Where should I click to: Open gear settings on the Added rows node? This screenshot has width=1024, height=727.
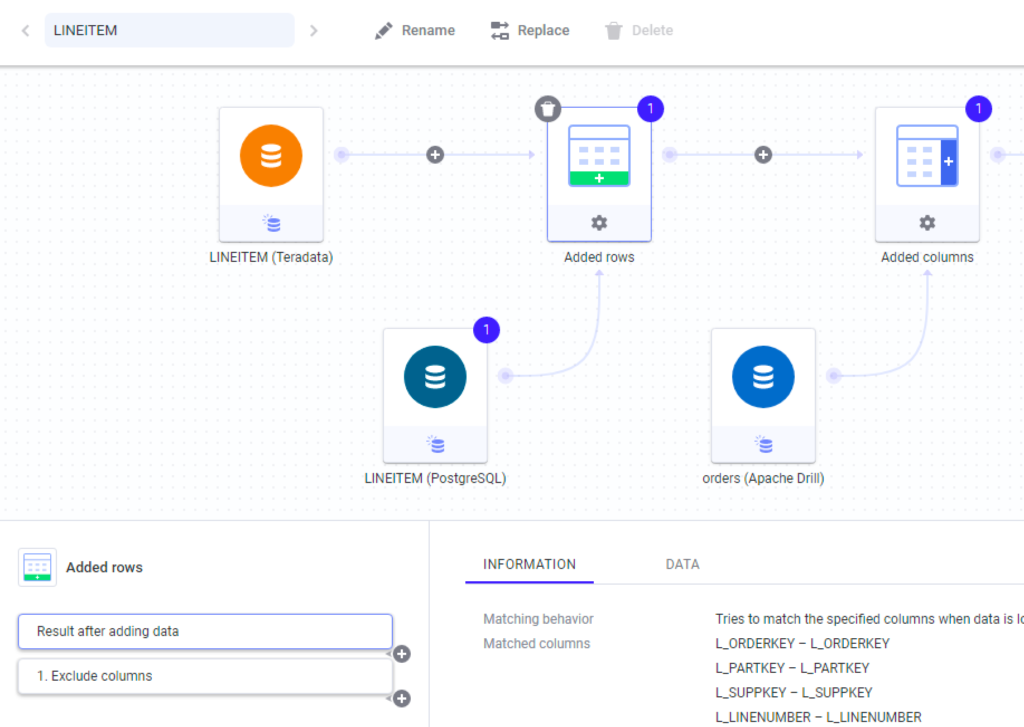598,222
